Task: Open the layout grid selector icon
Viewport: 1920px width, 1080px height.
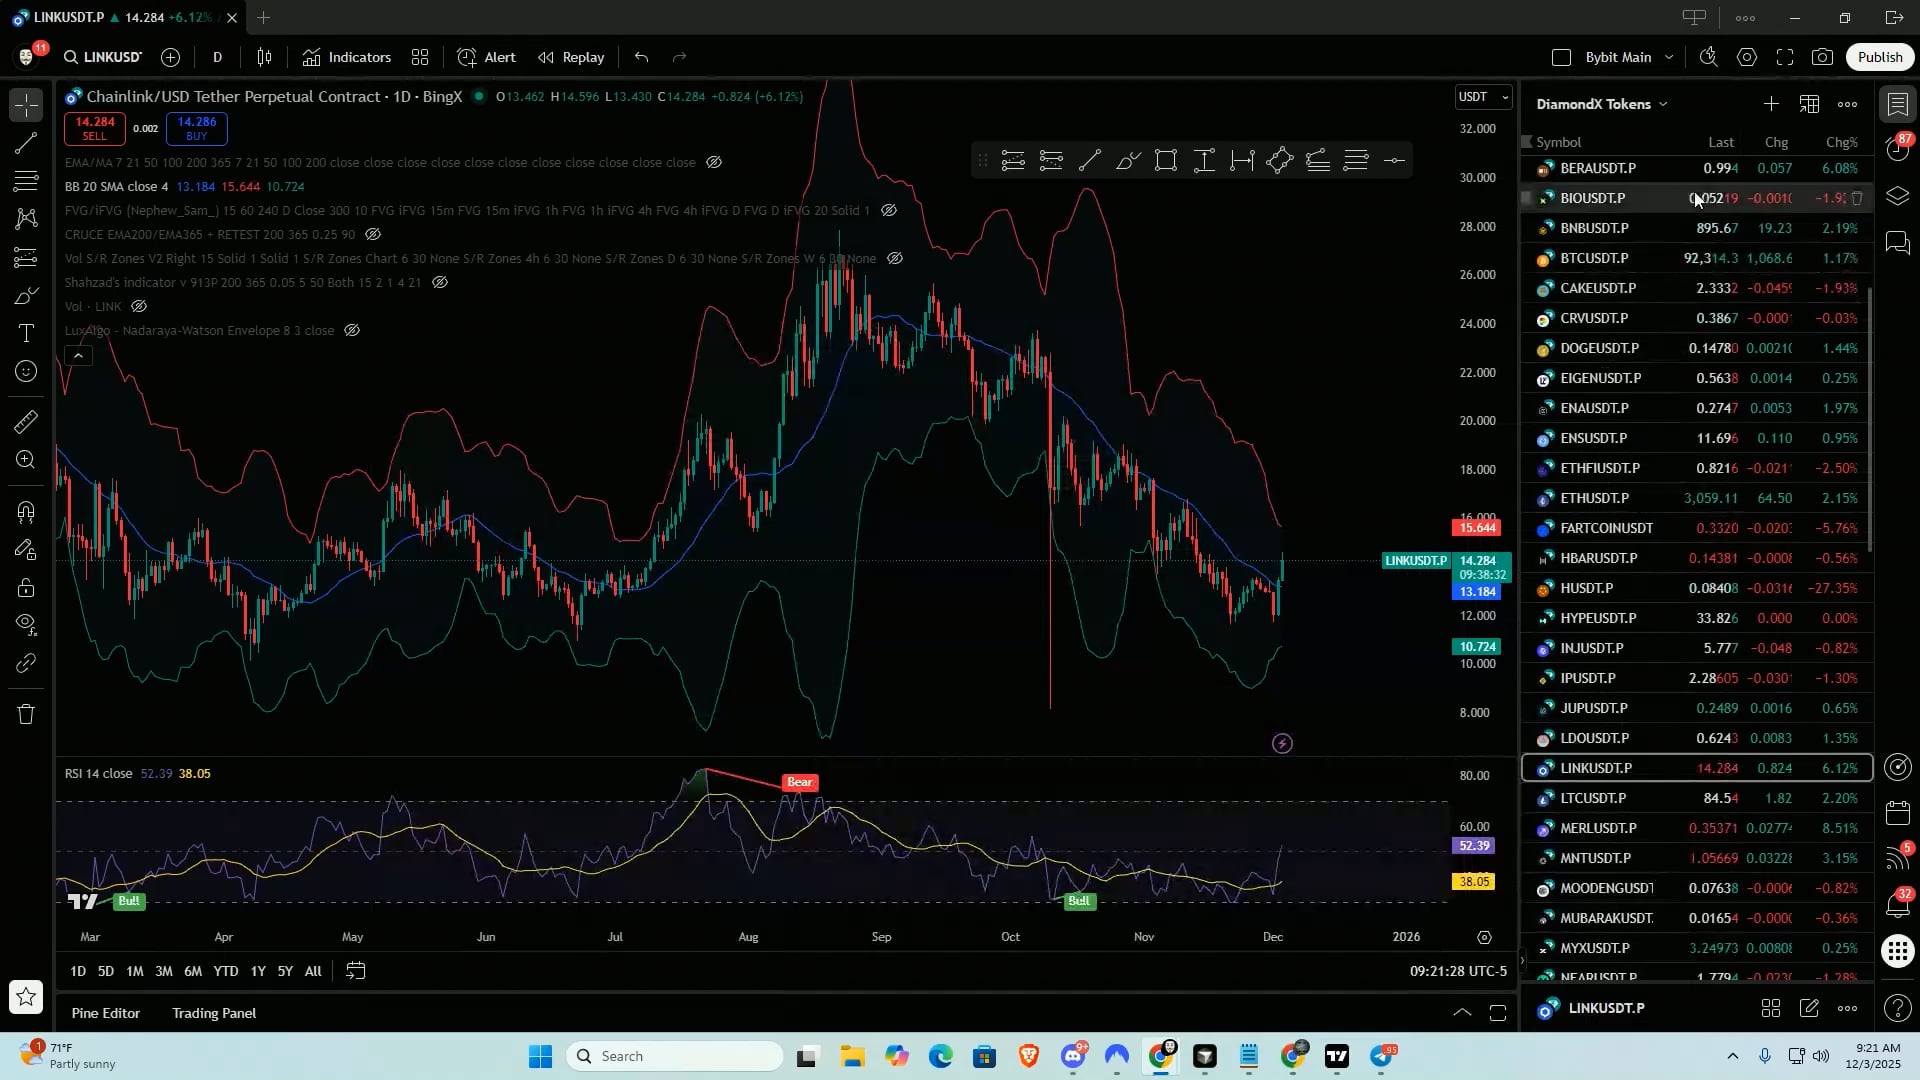Action: (420, 57)
